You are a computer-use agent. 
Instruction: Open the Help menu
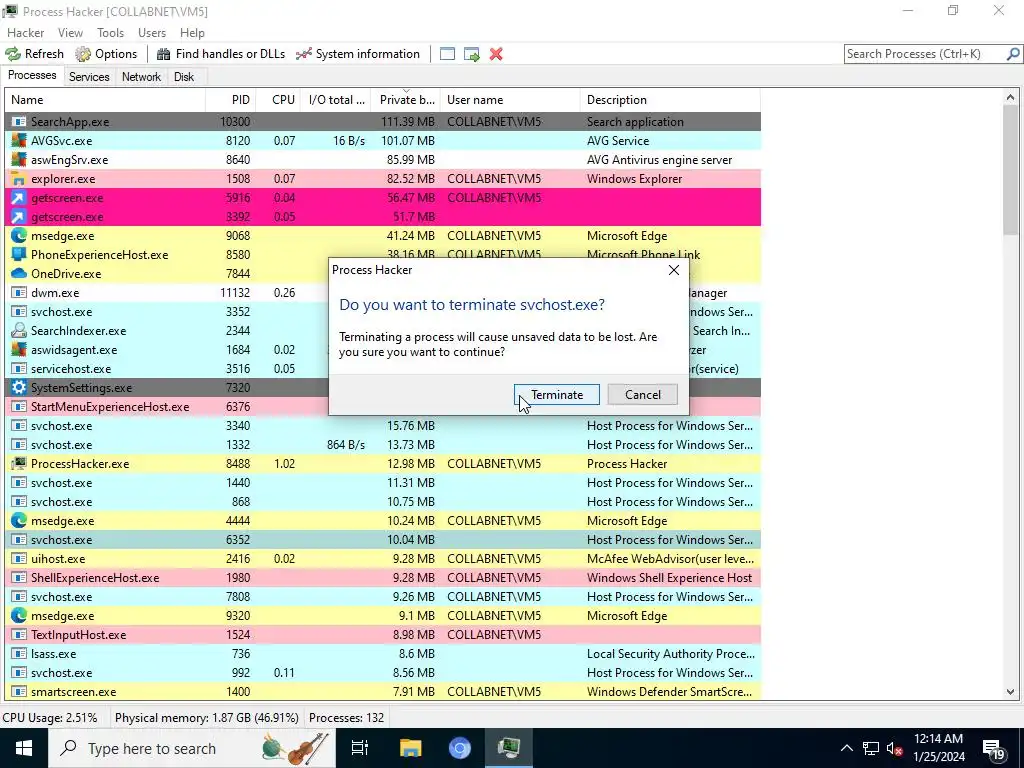click(192, 33)
